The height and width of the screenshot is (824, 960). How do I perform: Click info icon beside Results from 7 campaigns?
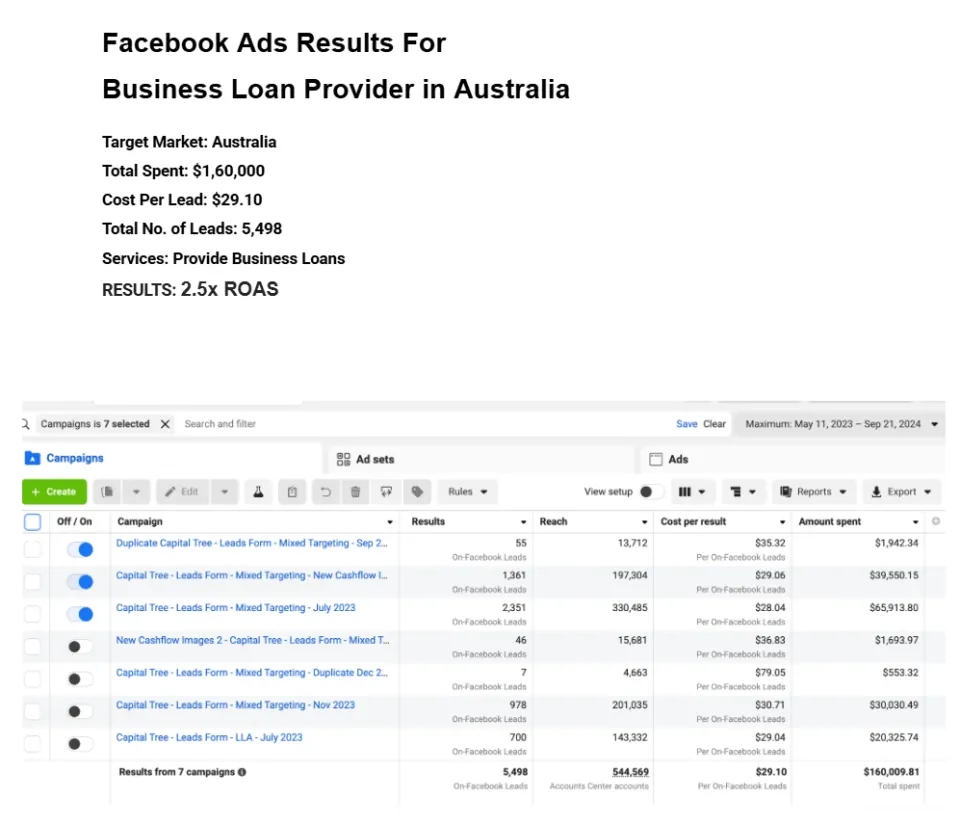pyautogui.click(x=242, y=772)
